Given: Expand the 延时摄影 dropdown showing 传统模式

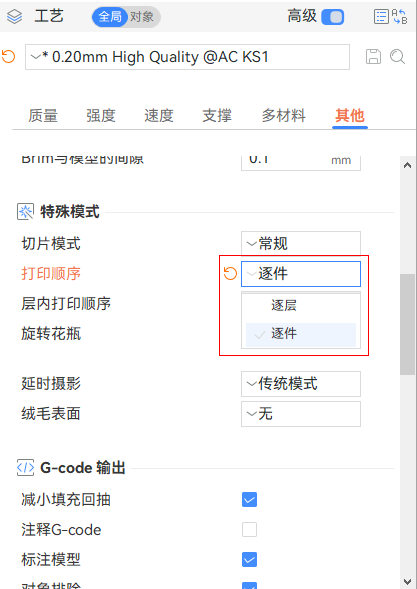Looking at the screenshot, I should click(x=301, y=384).
